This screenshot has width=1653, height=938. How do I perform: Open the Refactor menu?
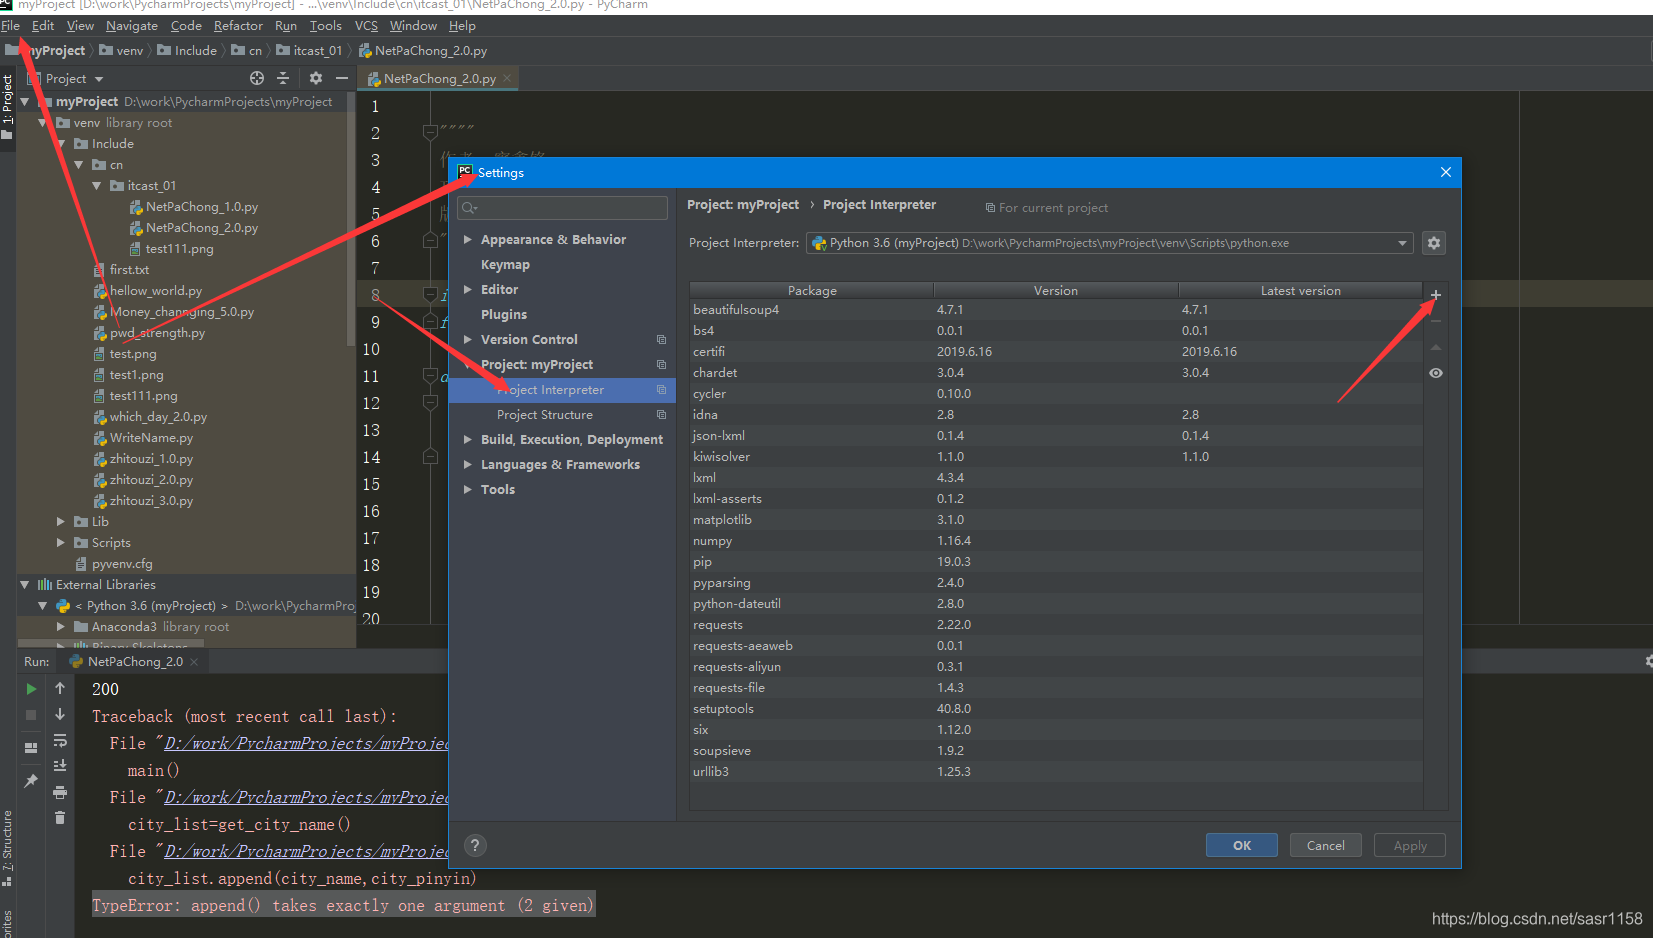(x=238, y=26)
